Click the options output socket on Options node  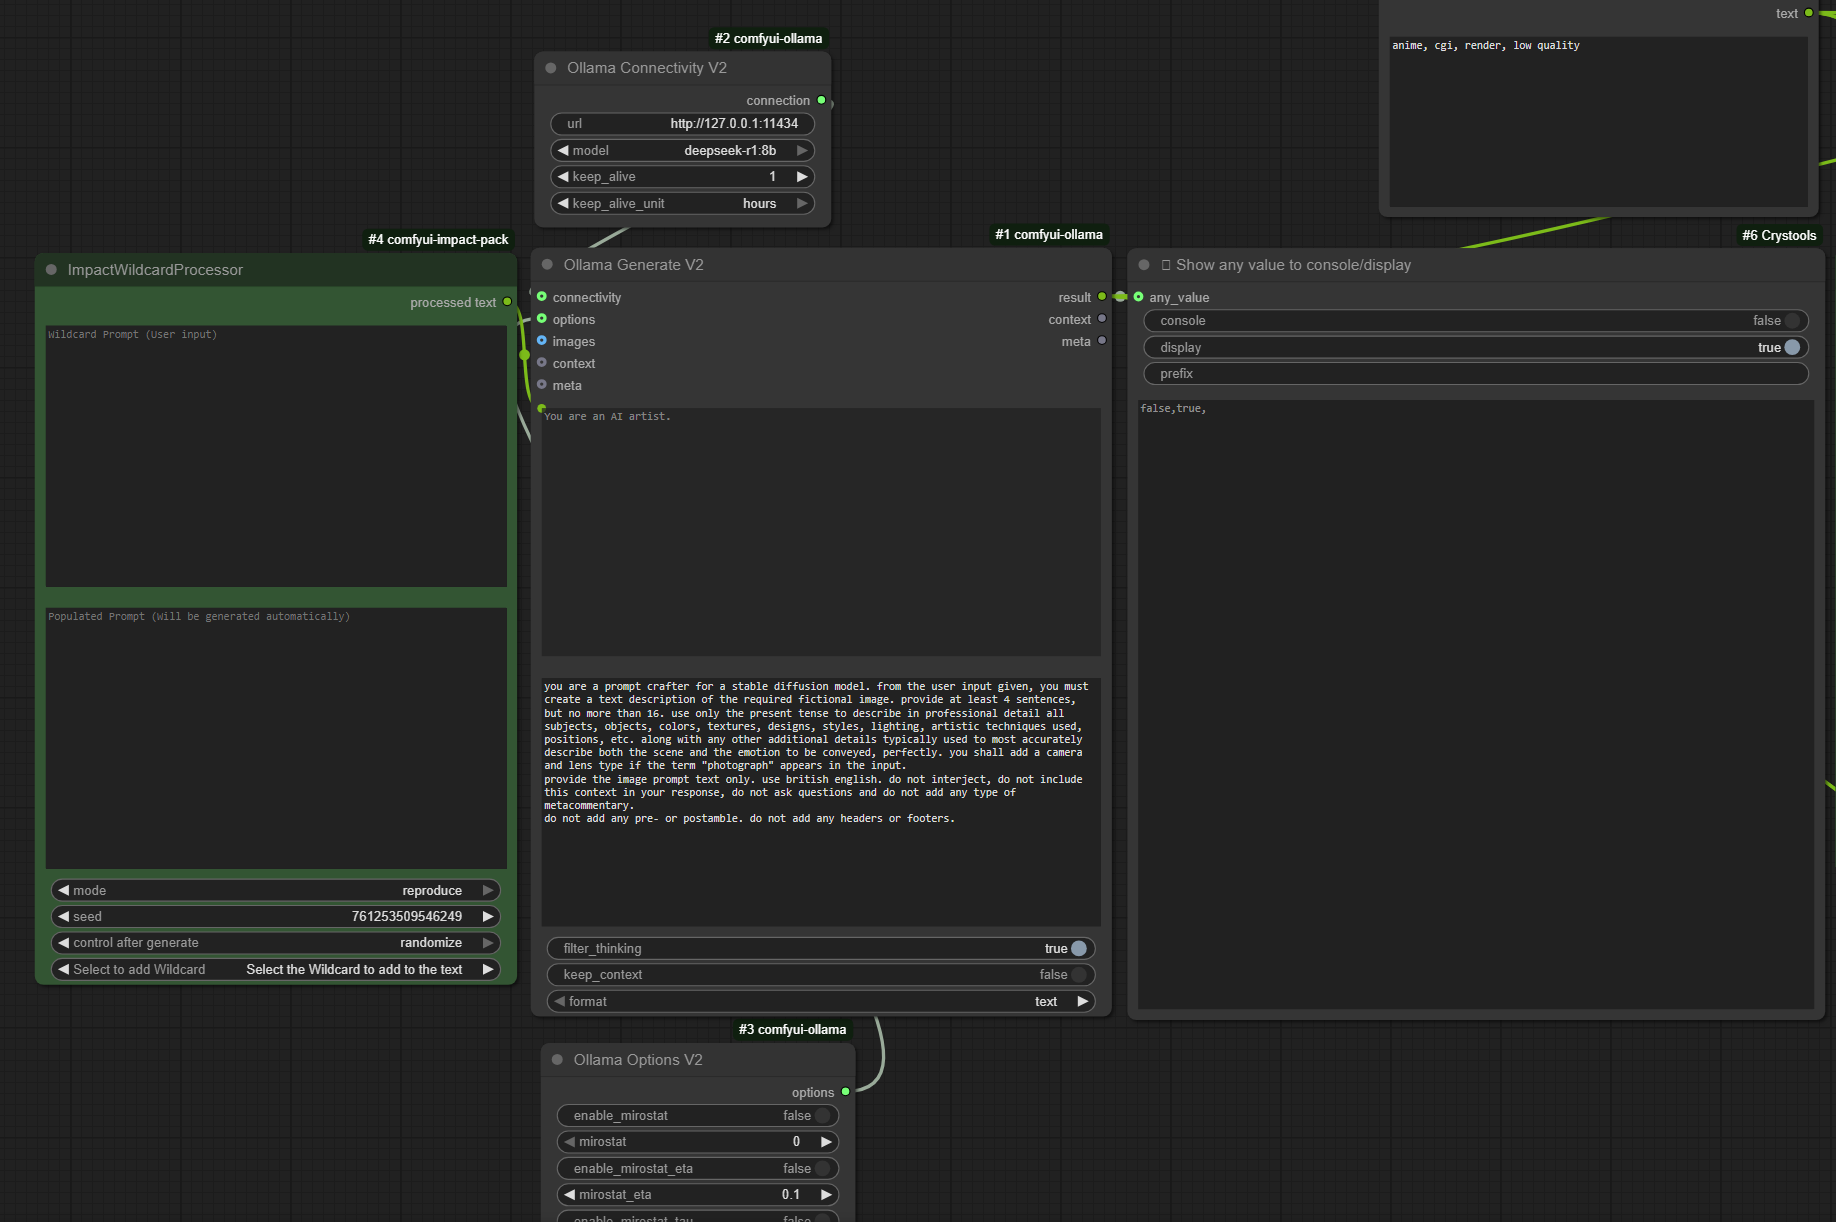click(845, 1092)
